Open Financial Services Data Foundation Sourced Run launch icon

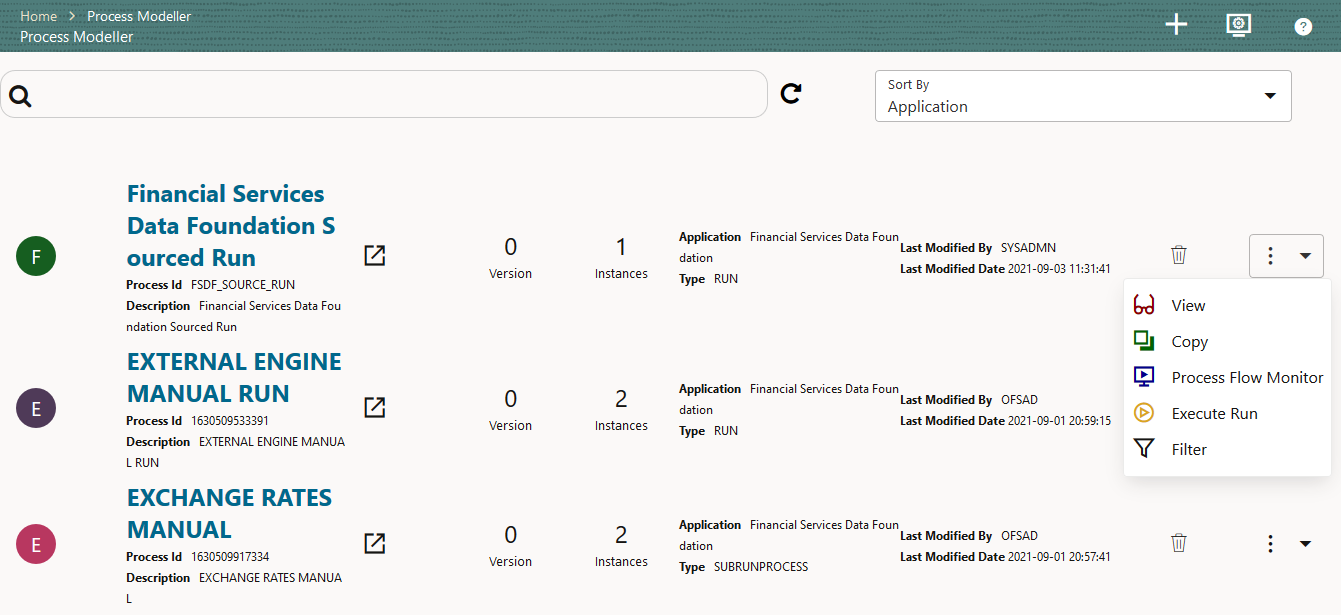(374, 256)
